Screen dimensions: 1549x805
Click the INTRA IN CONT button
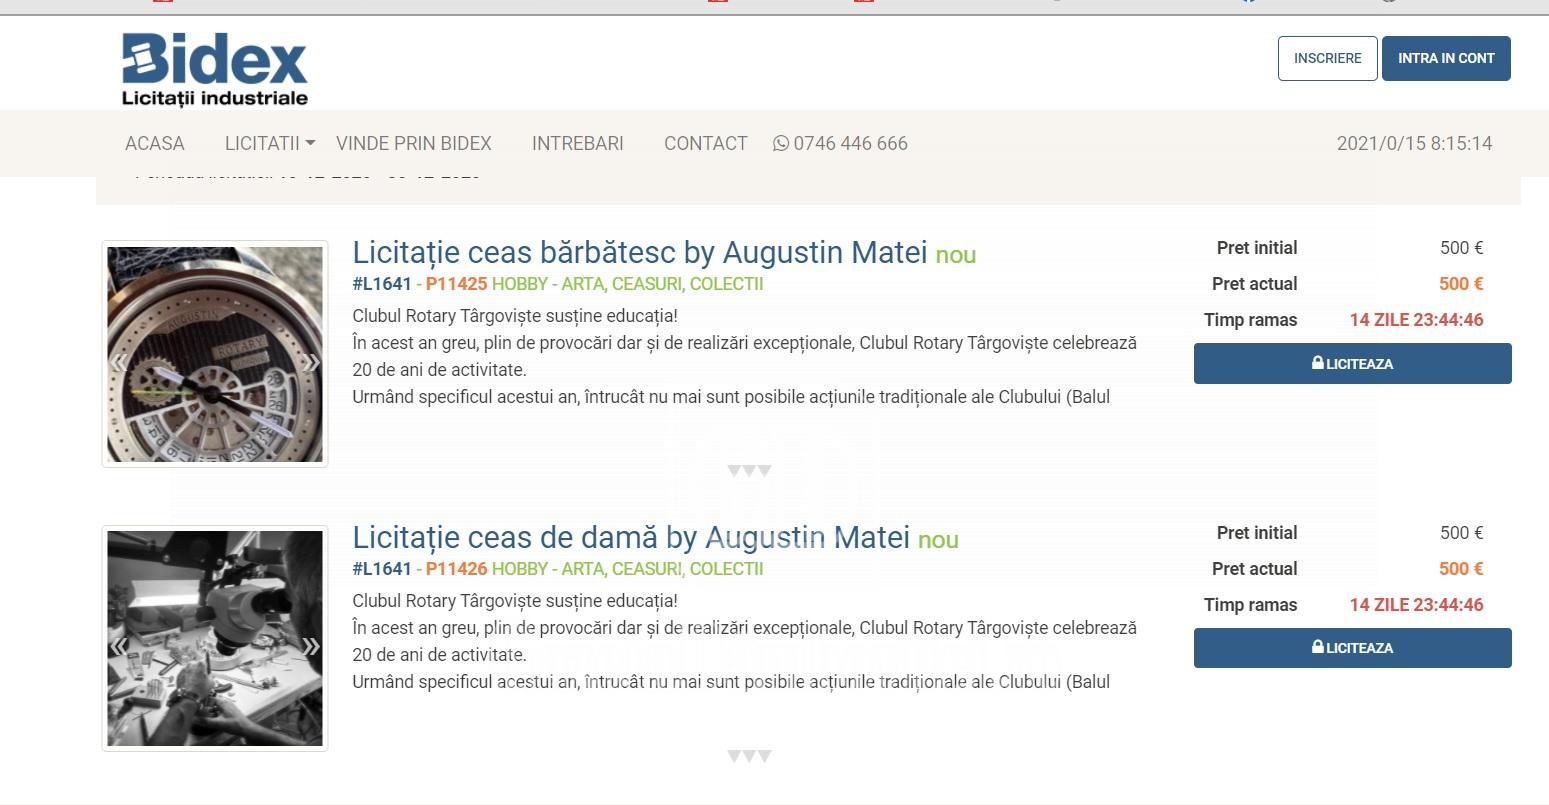pos(1445,58)
